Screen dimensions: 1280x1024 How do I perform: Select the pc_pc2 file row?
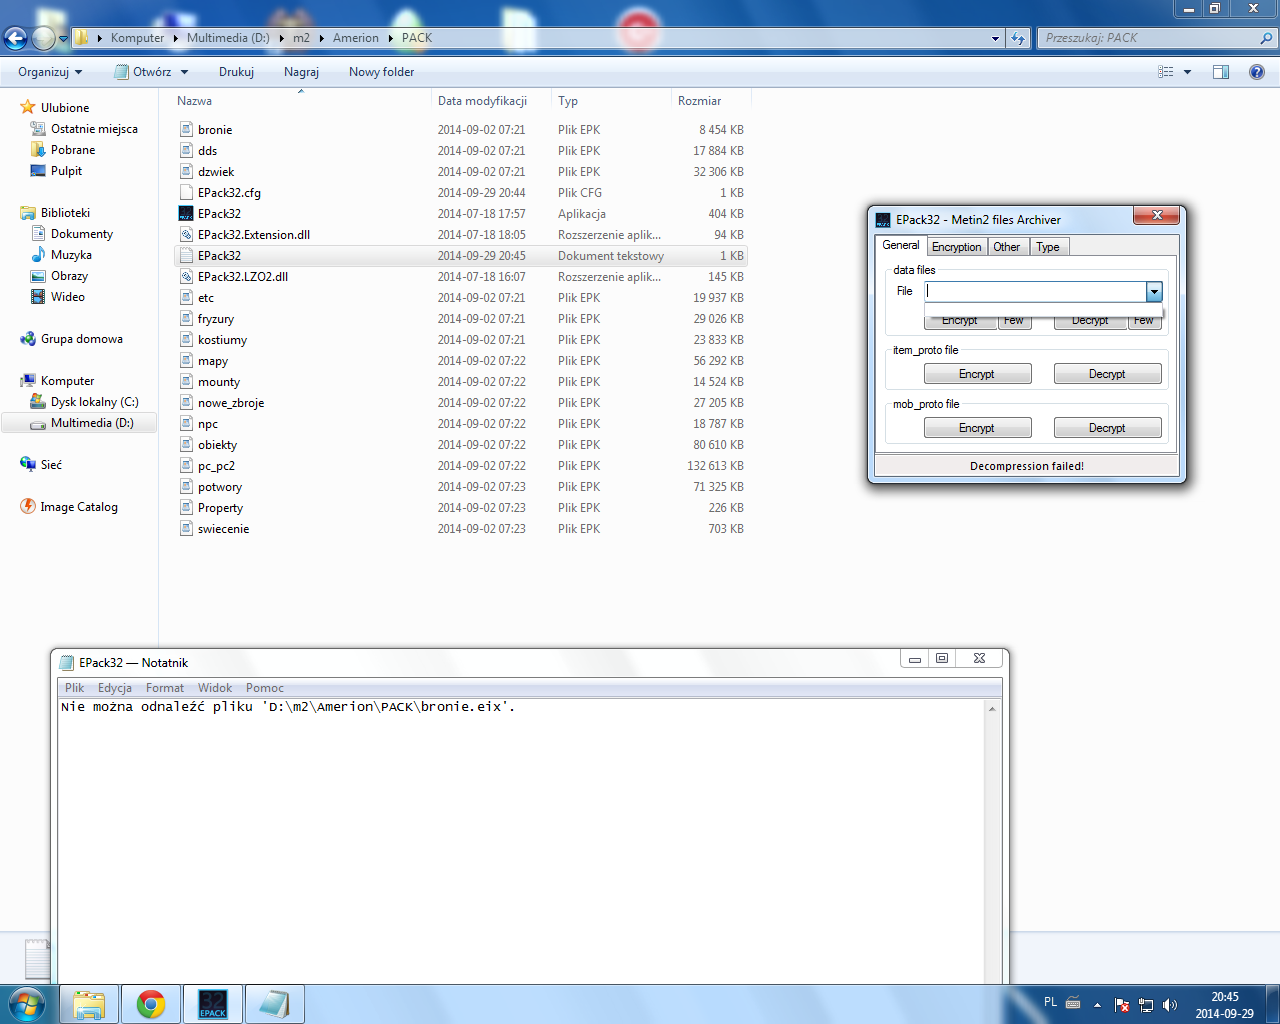pos(461,466)
